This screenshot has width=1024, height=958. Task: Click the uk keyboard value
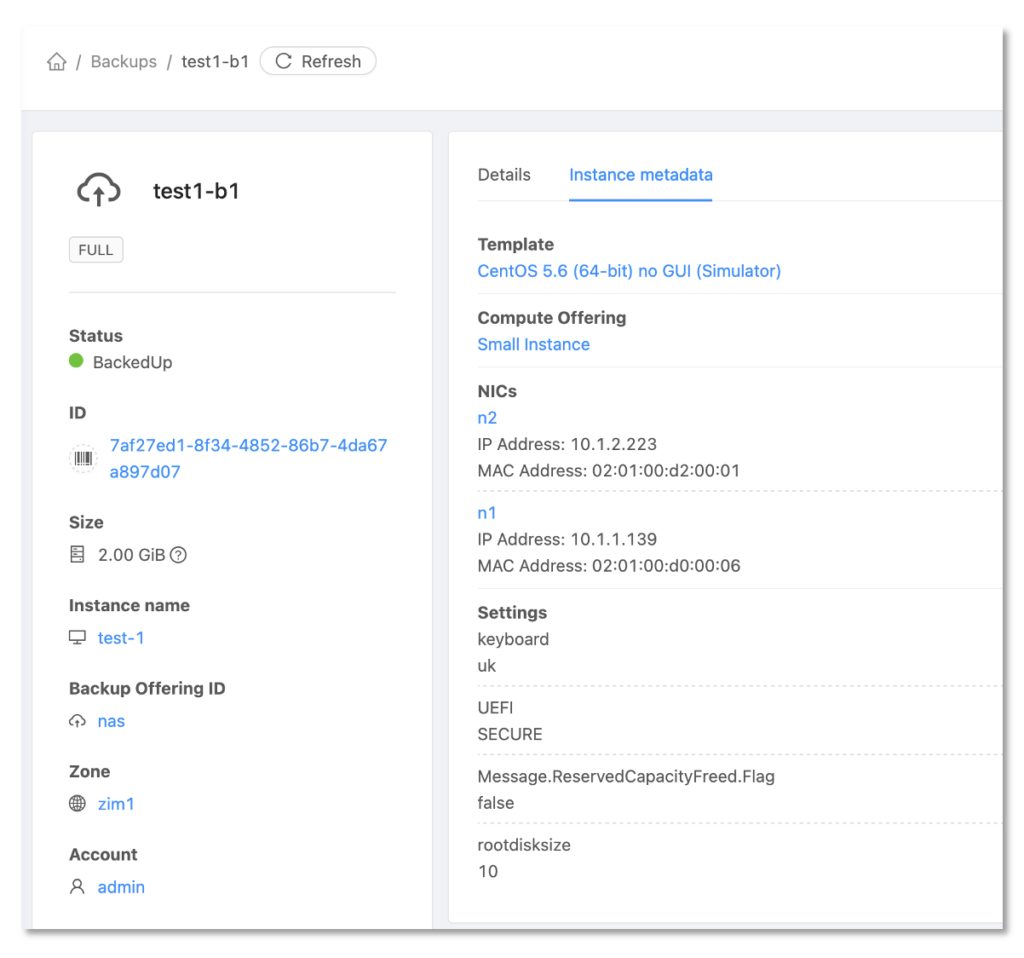pyautogui.click(x=487, y=666)
